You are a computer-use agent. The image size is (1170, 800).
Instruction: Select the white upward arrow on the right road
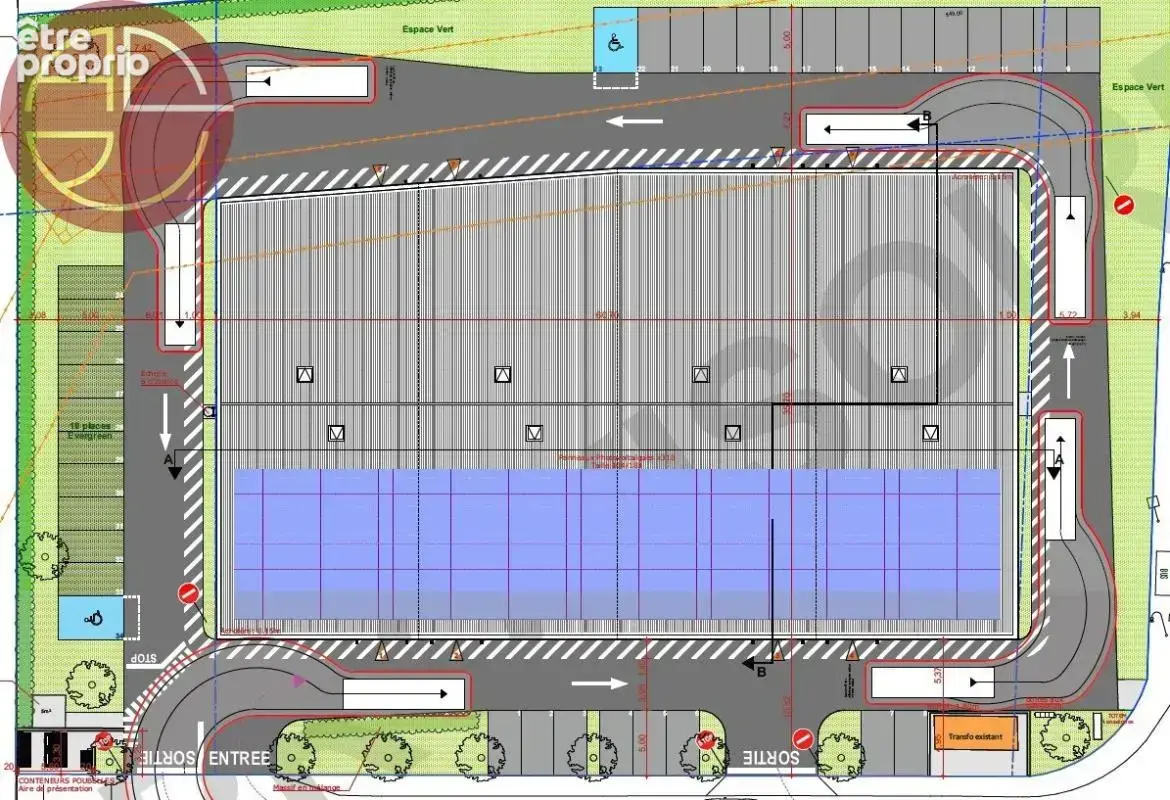pos(1069,372)
